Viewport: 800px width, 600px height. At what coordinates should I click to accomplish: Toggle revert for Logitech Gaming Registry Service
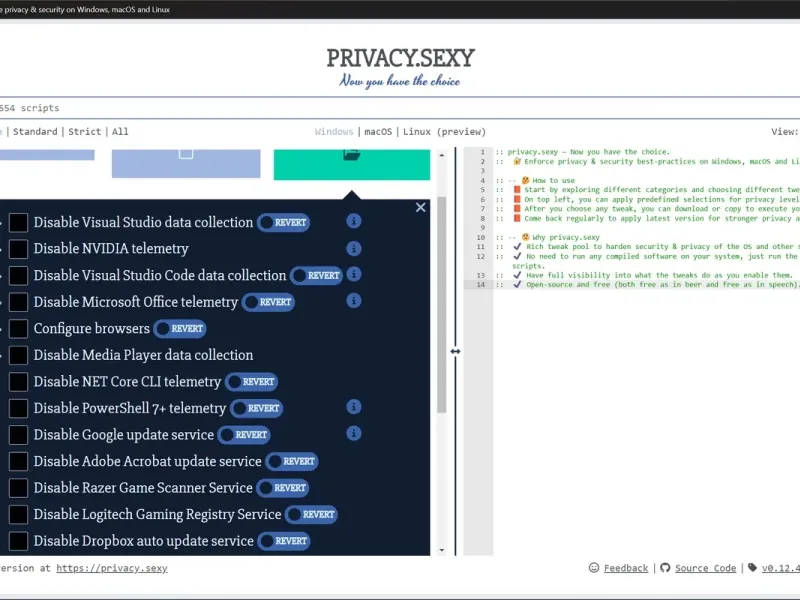(x=312, y=514)
